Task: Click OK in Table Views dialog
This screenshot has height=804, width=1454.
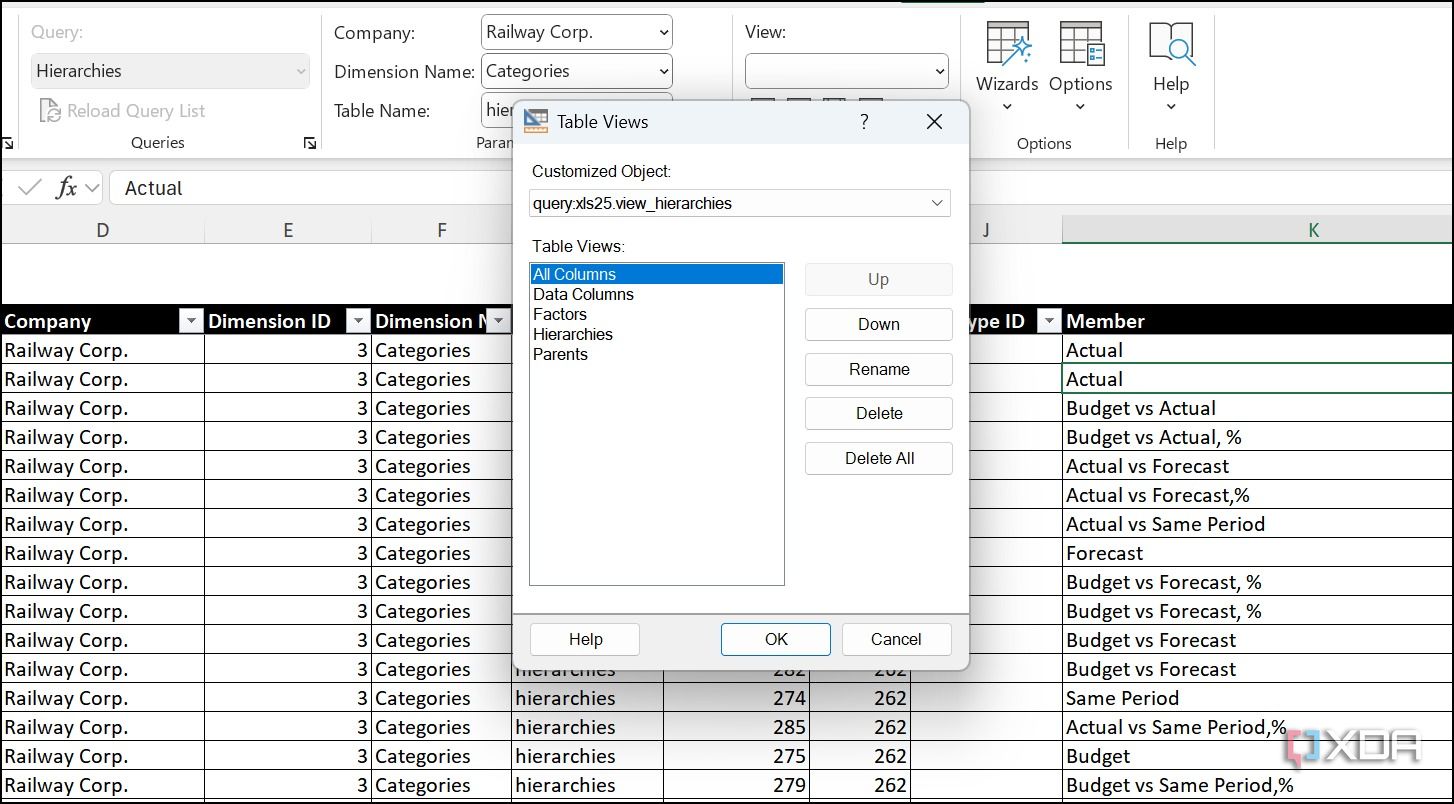Action: (x=776, y=639)
